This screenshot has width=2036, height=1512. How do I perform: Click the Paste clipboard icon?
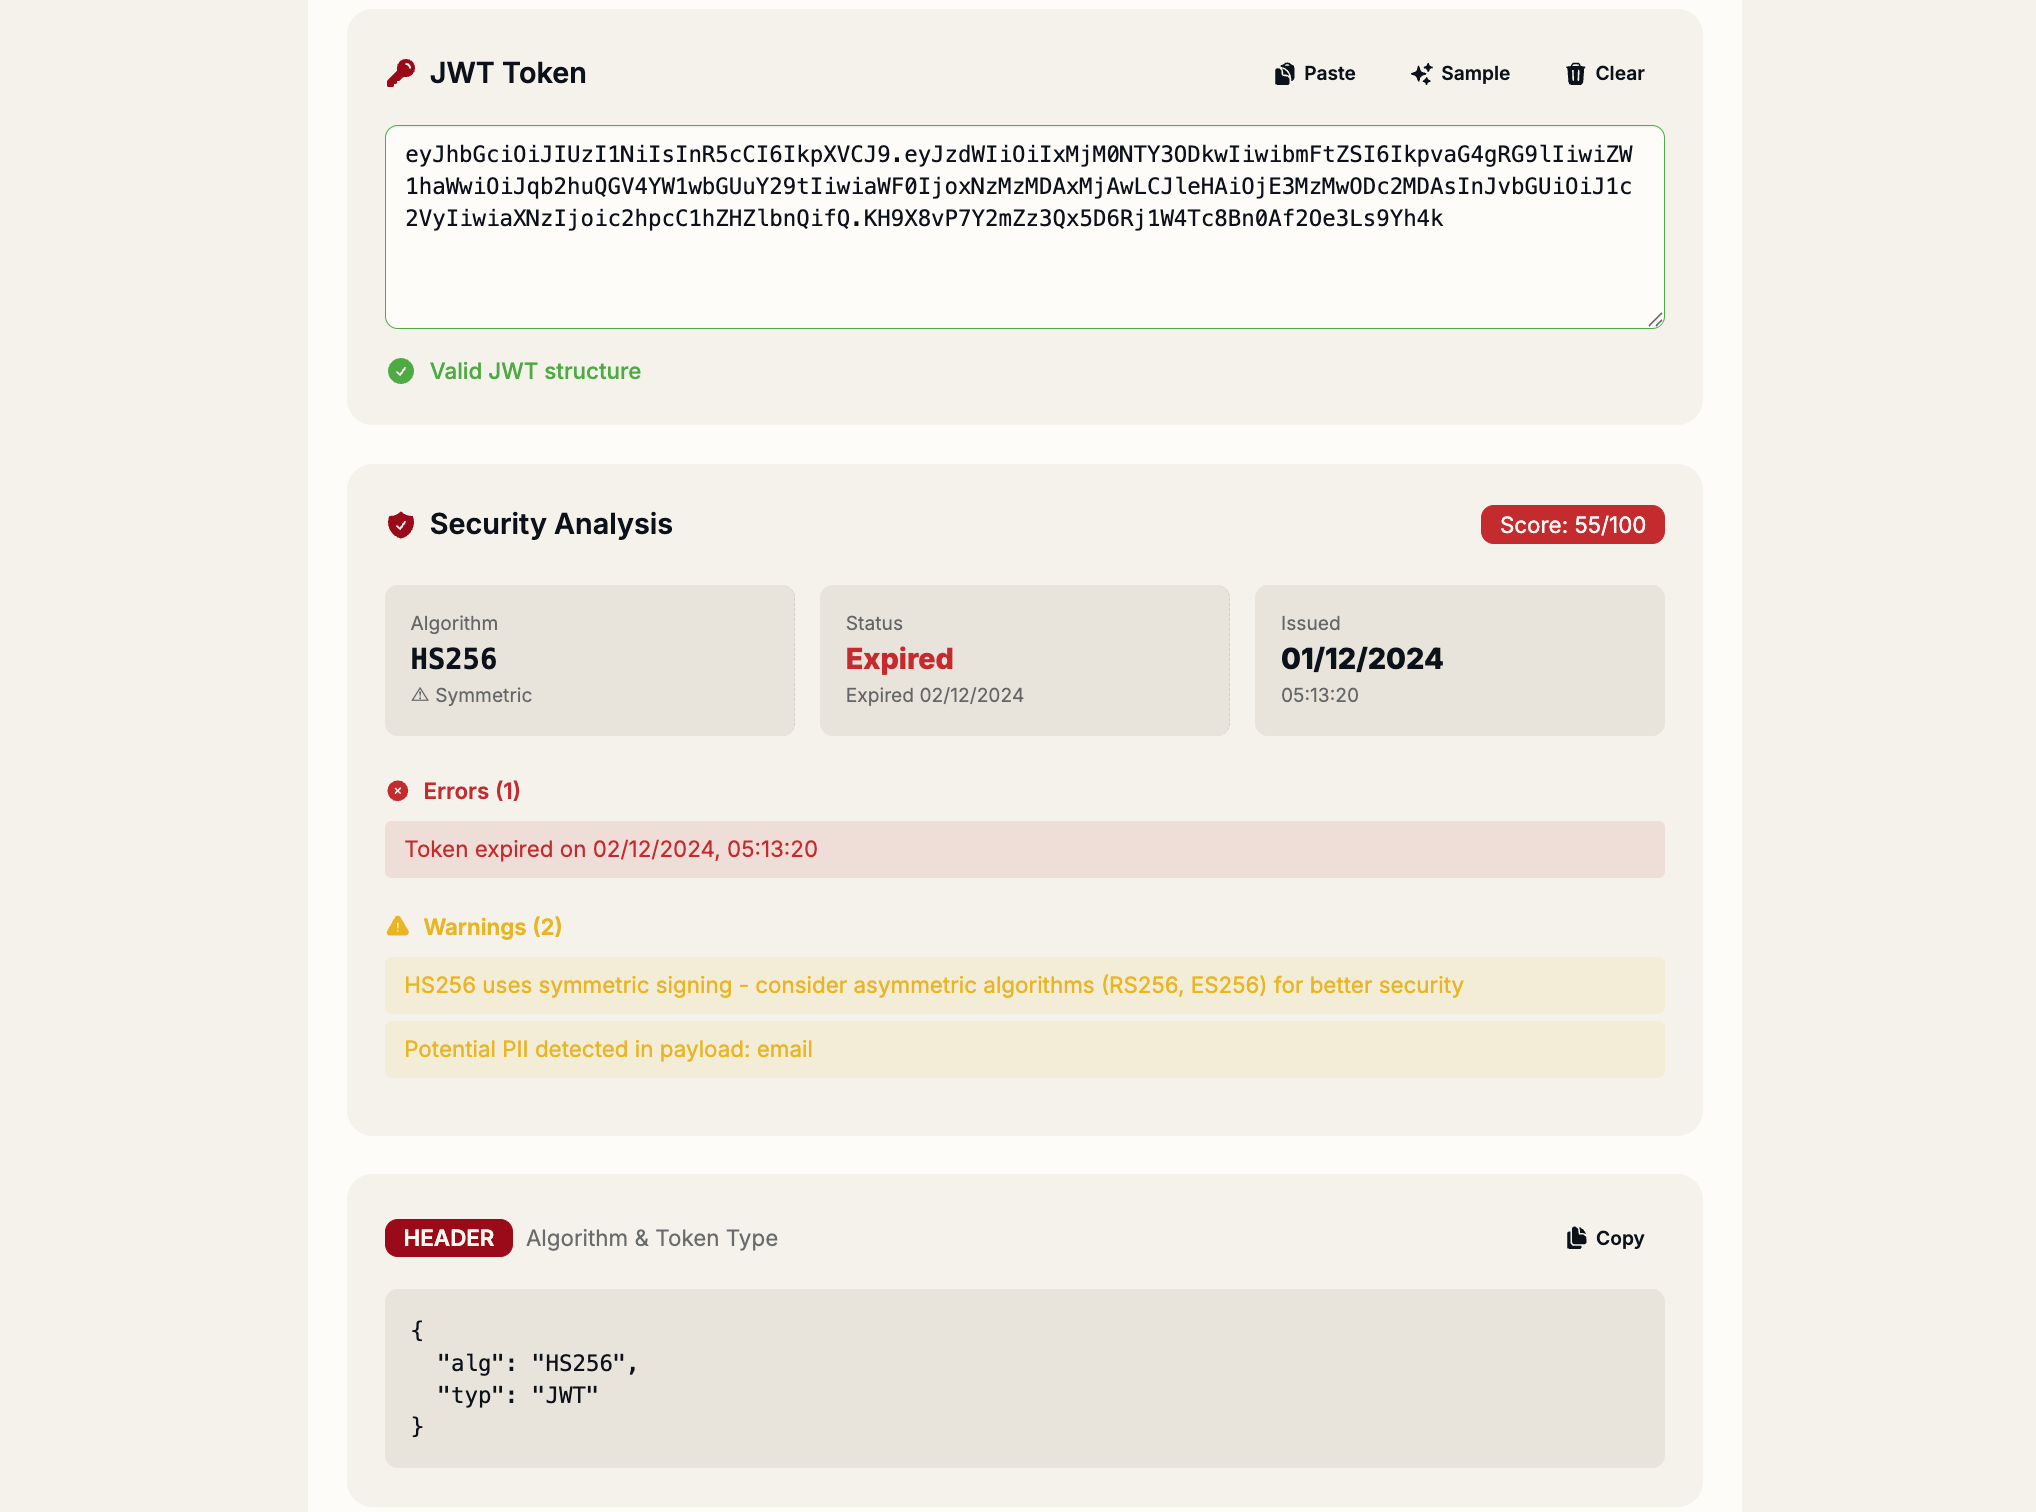1283,73
